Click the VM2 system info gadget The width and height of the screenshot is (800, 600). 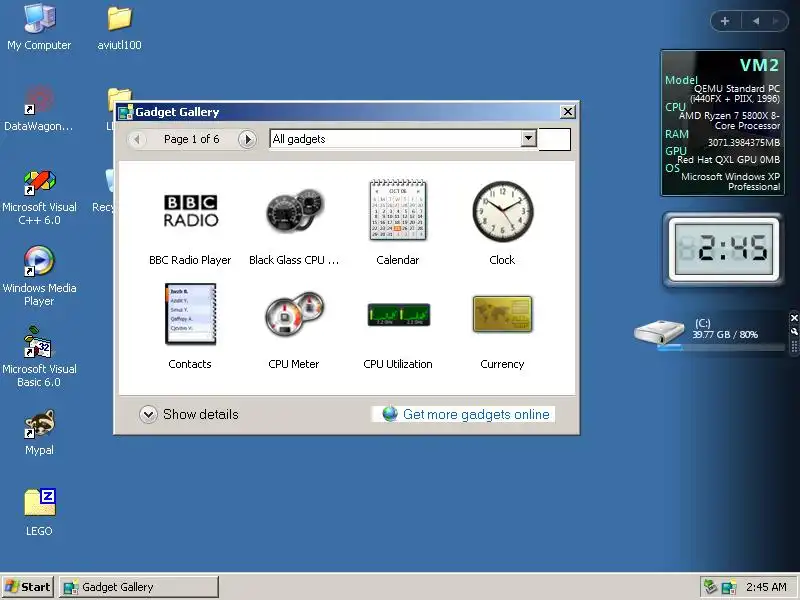tap(722, 123)
